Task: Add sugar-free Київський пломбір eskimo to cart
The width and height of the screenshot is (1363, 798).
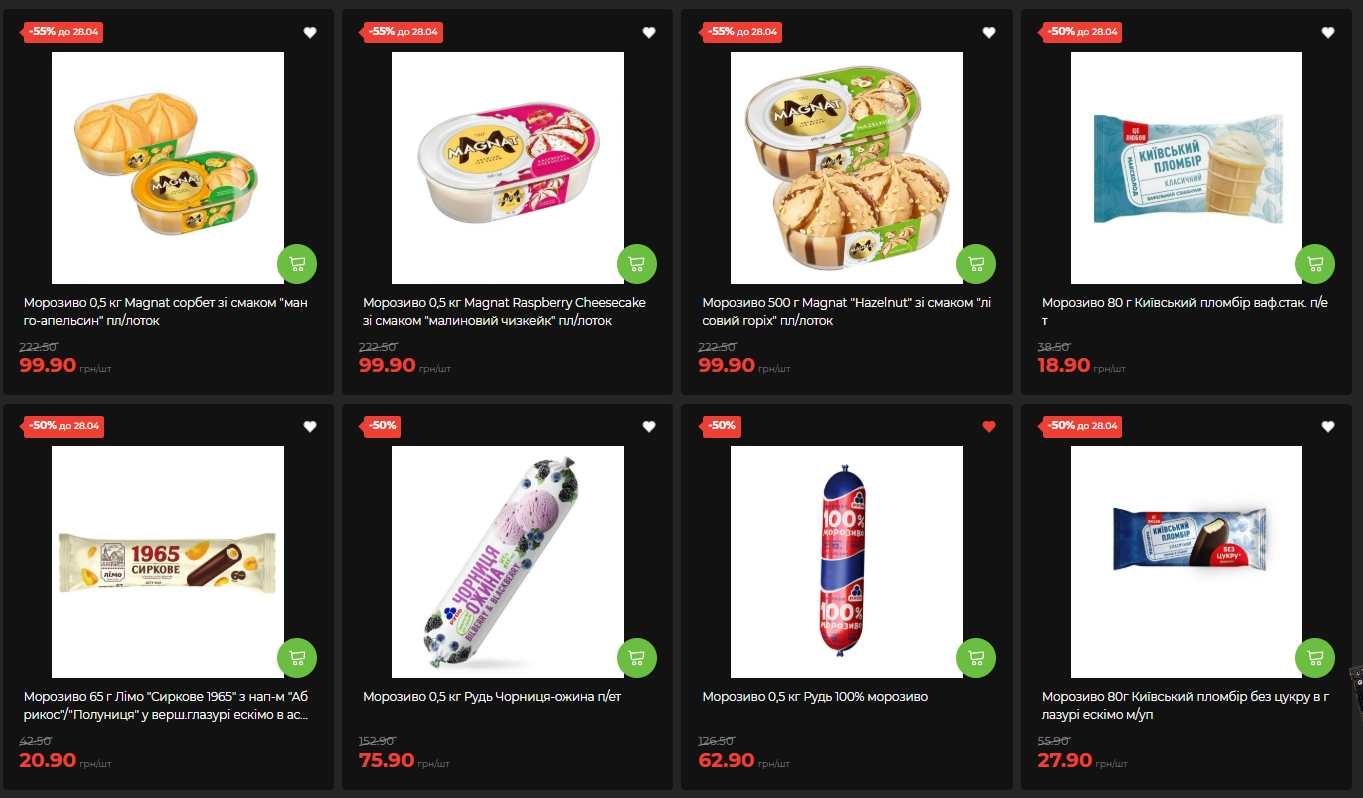Action: (1315, 658)
